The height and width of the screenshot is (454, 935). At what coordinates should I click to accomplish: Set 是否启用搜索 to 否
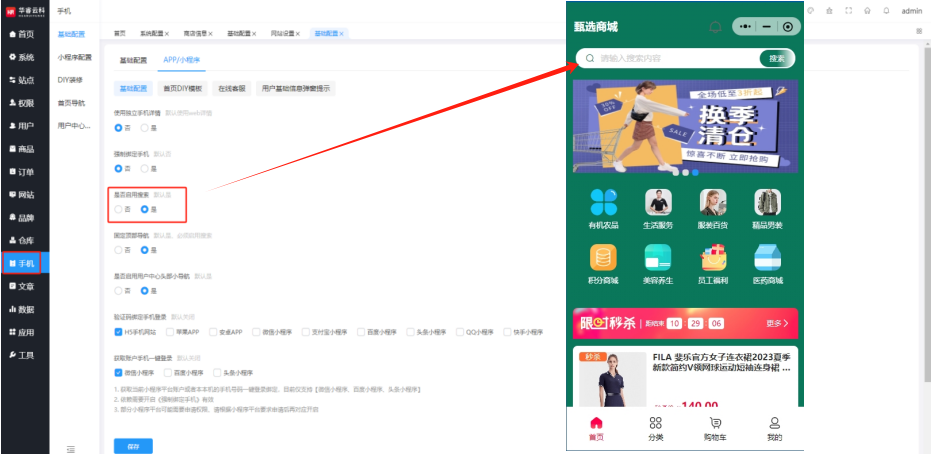tap(119, 209)
